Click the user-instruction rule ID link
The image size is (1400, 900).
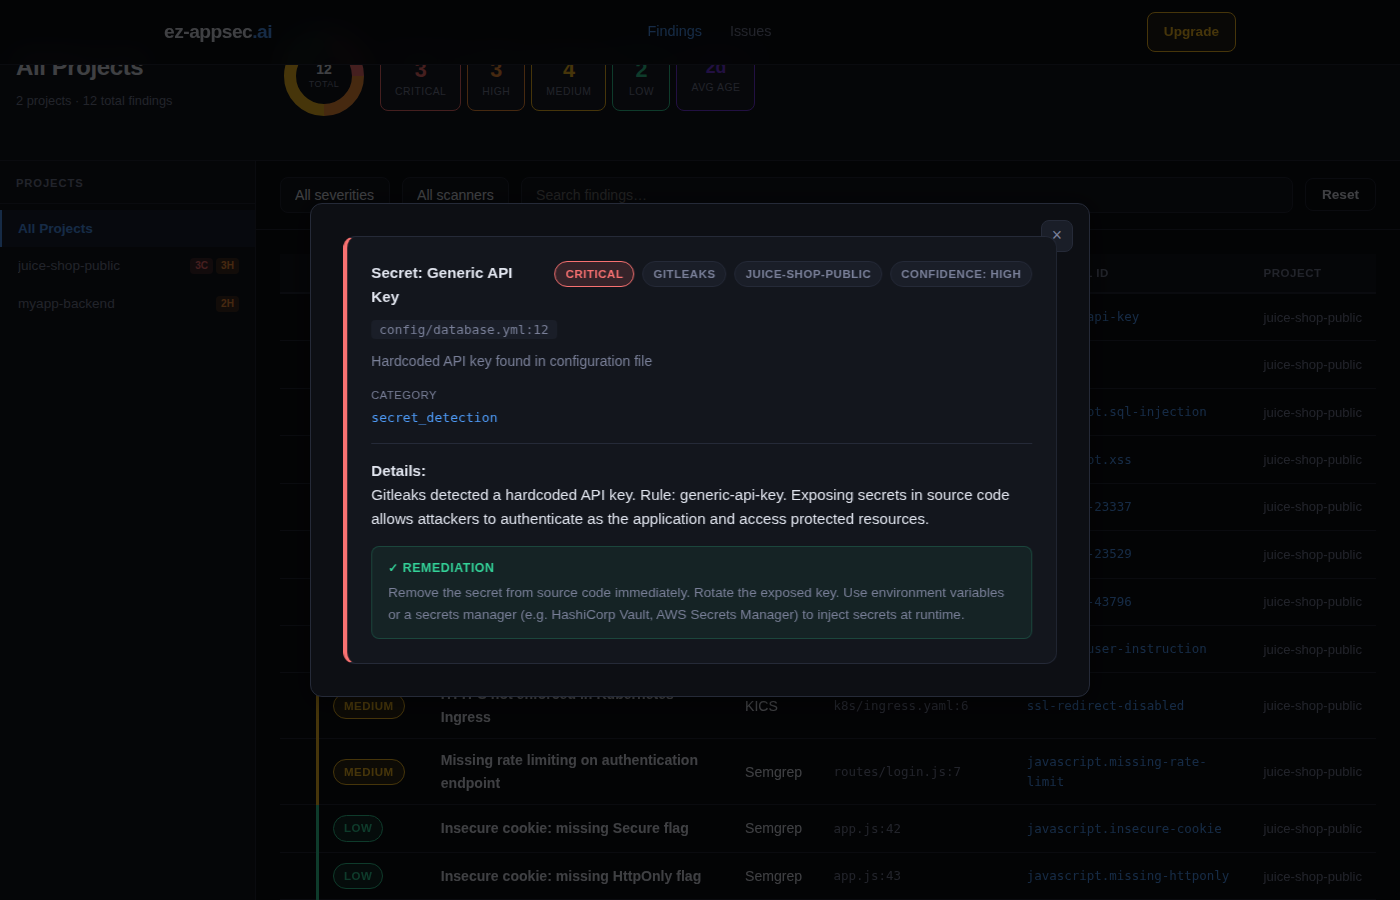tap(1148, 649)
